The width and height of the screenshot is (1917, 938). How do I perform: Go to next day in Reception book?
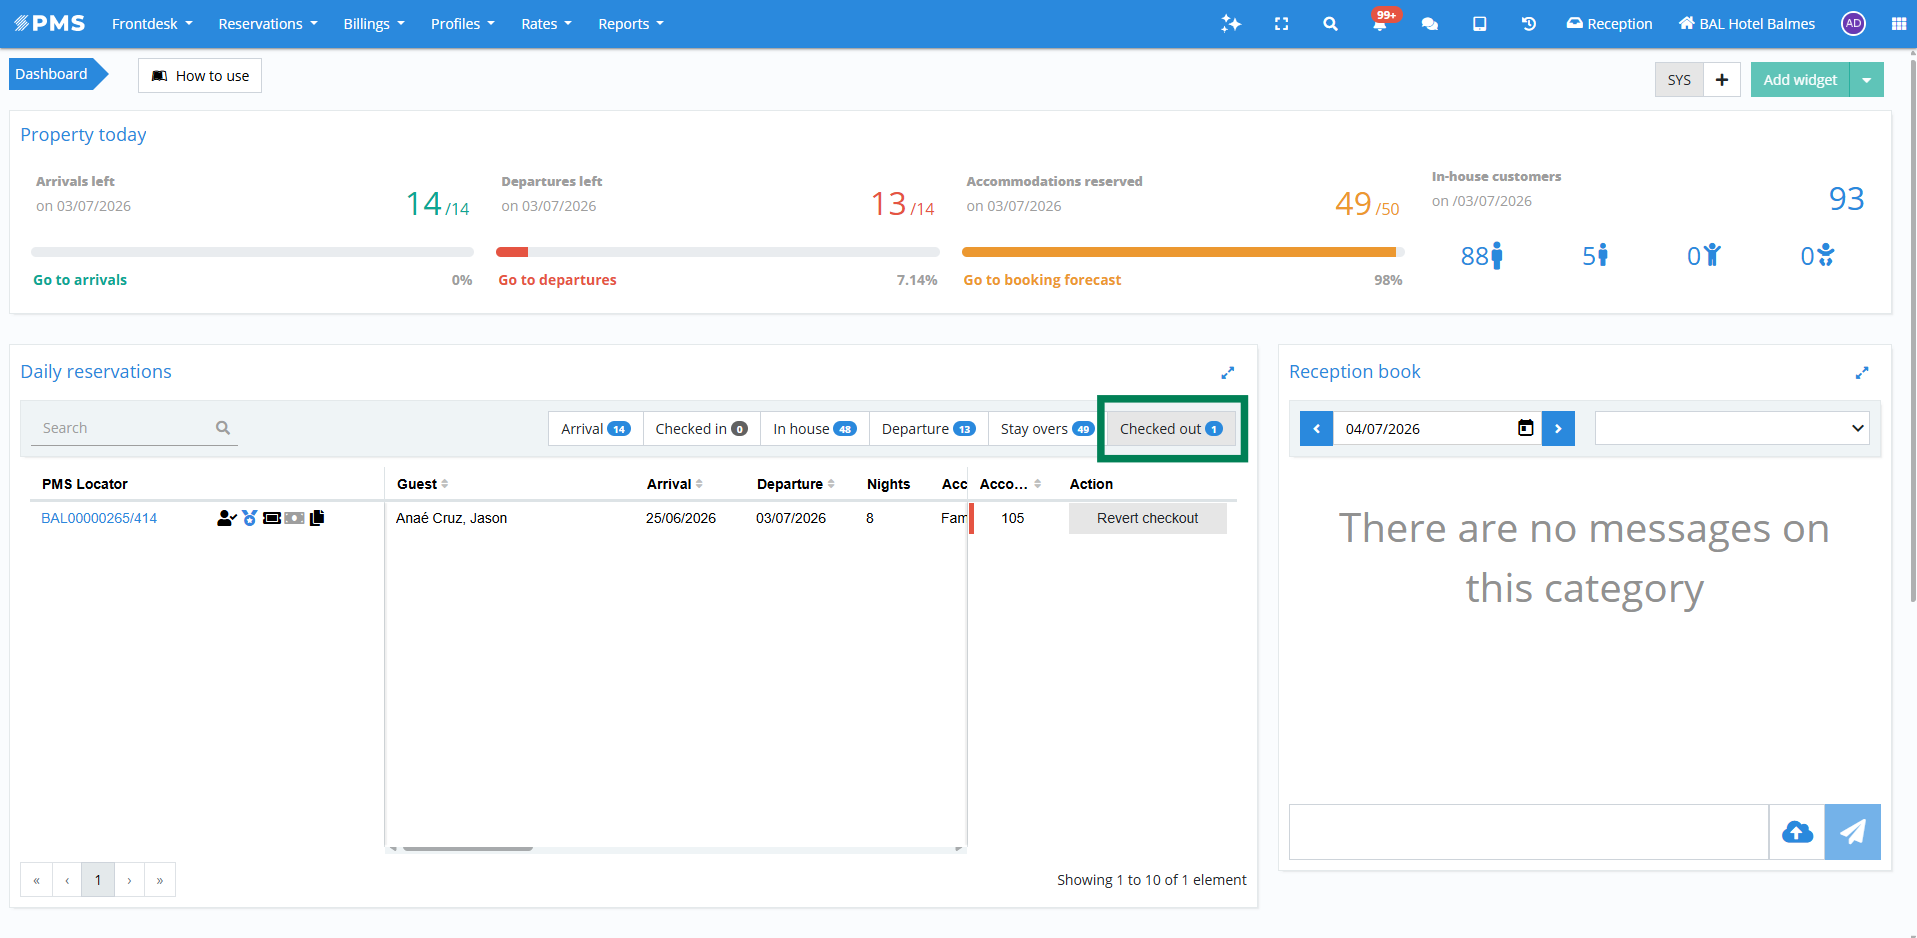[1558, 429]
